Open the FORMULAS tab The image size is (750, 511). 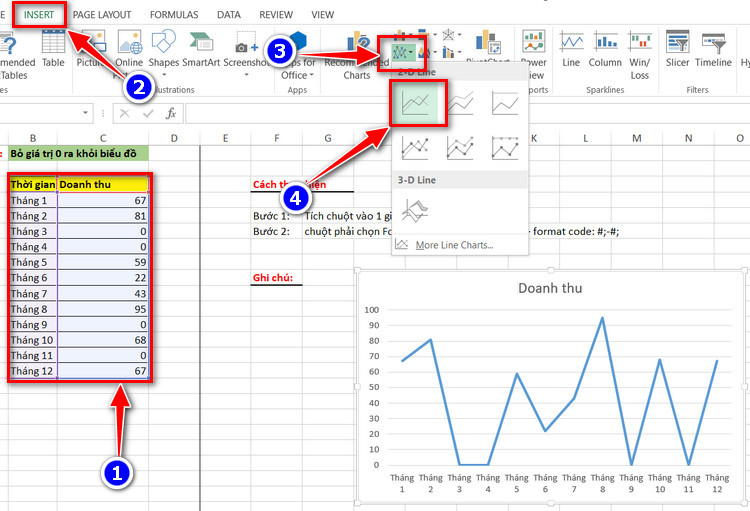[174, 15]
